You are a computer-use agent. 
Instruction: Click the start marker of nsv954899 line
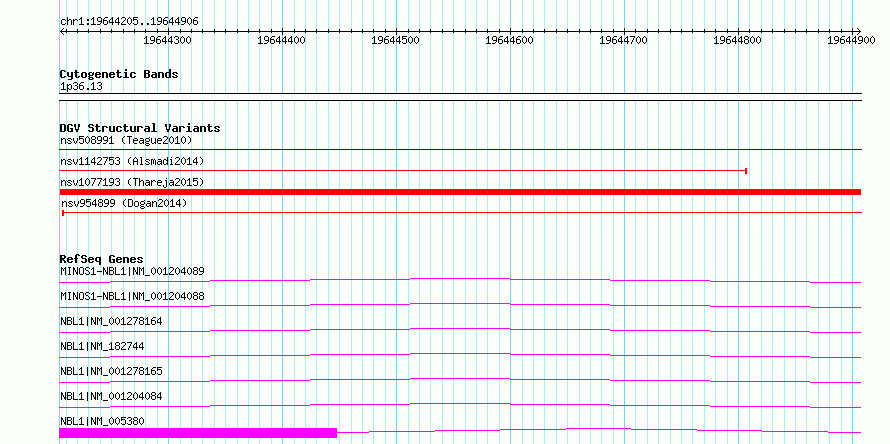click(63, 212)
